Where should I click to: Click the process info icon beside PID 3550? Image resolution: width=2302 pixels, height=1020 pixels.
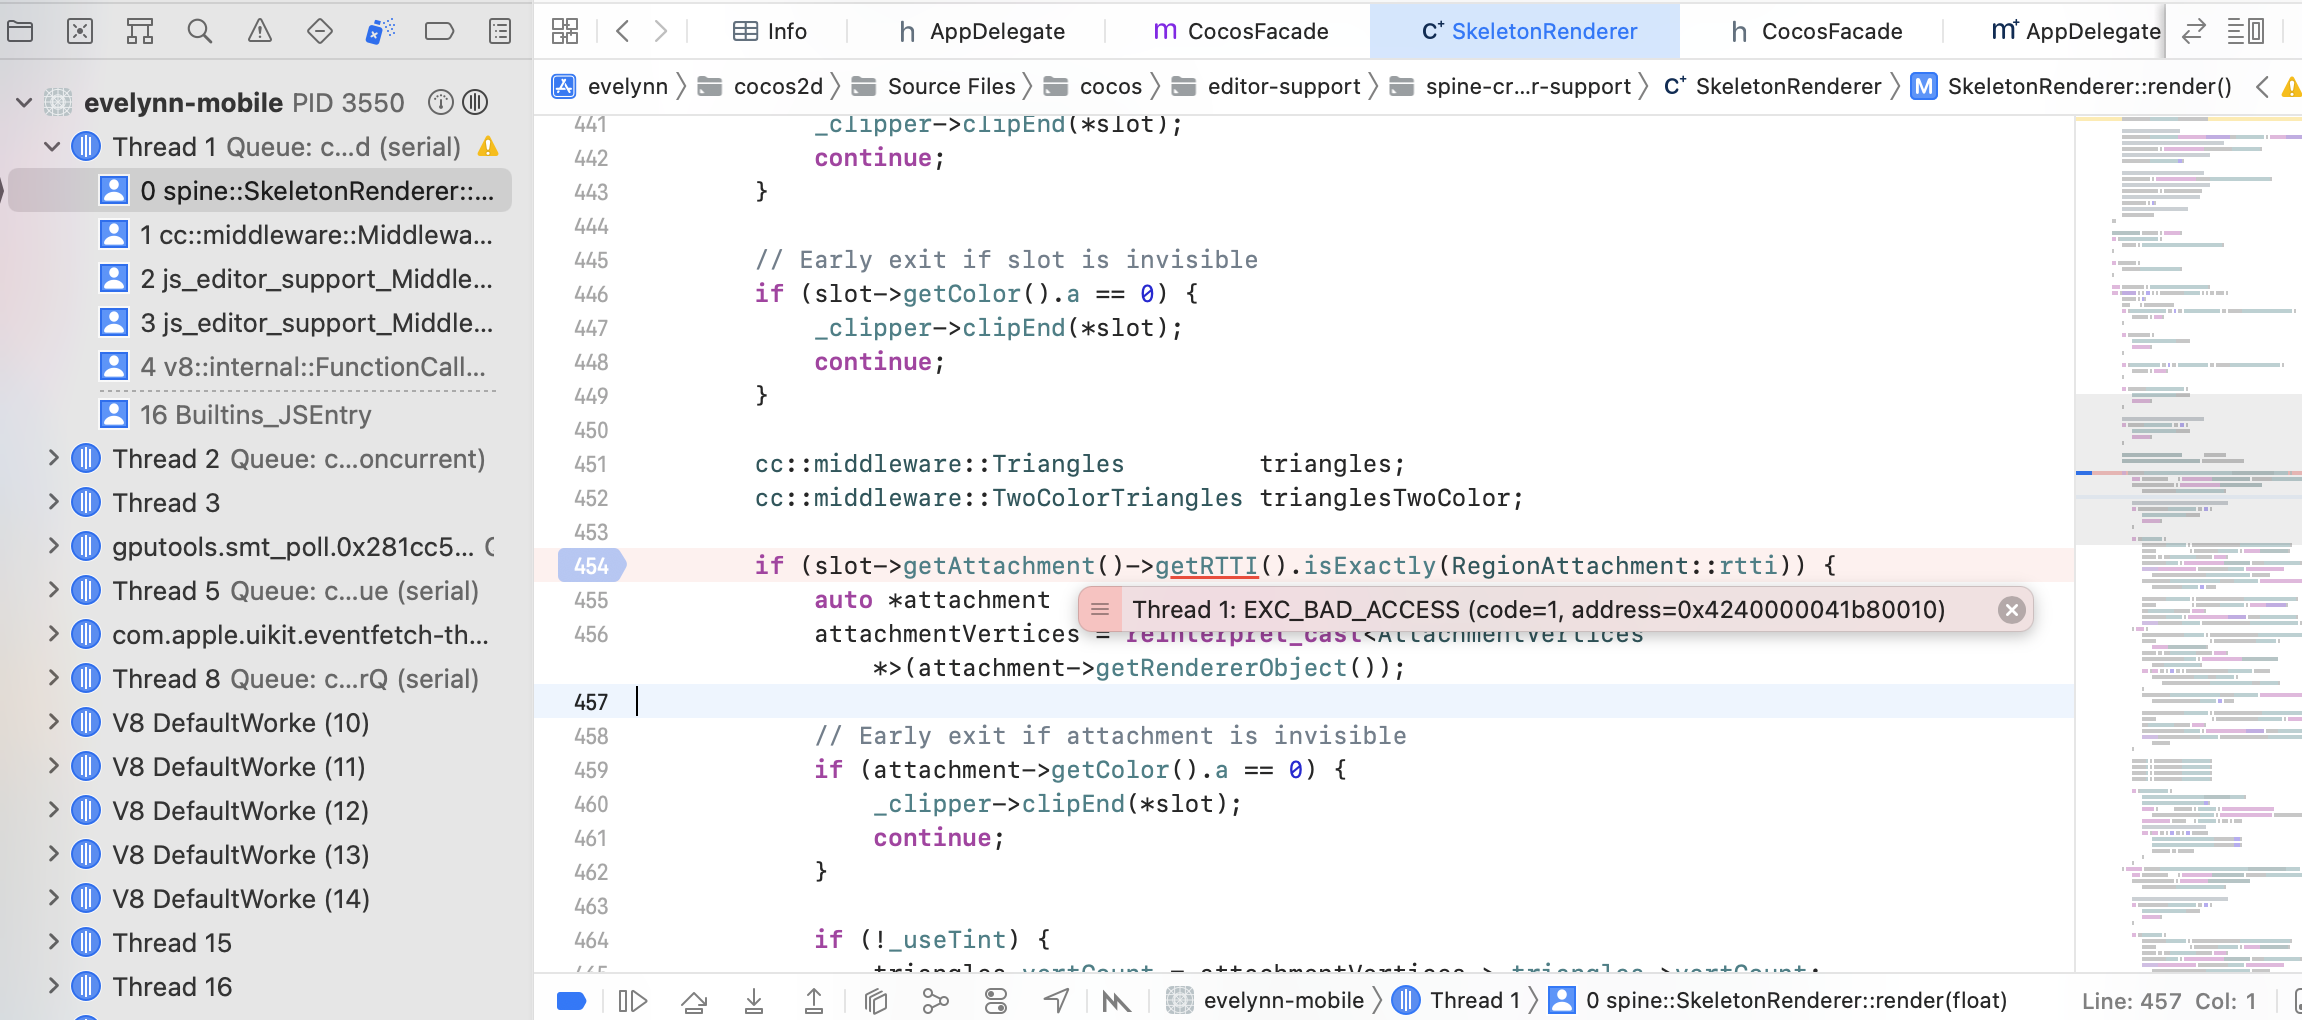point(441,102)
